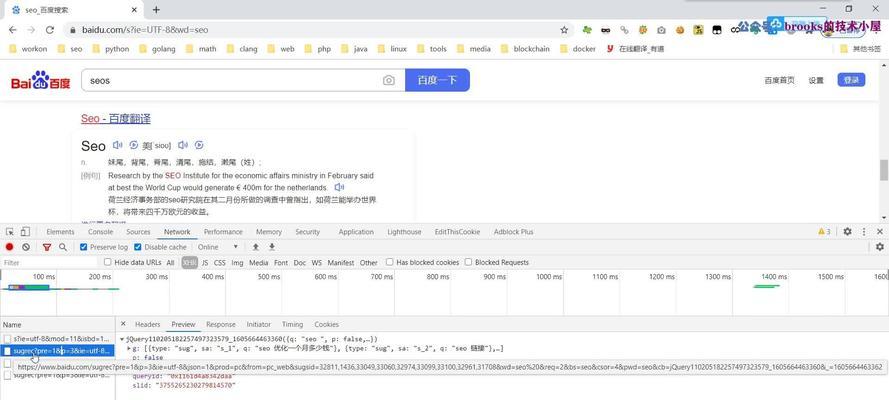889x400 pixels.
Task: Click the 1400 ms marker in timeline overview
Action: (x=774, y=276)
